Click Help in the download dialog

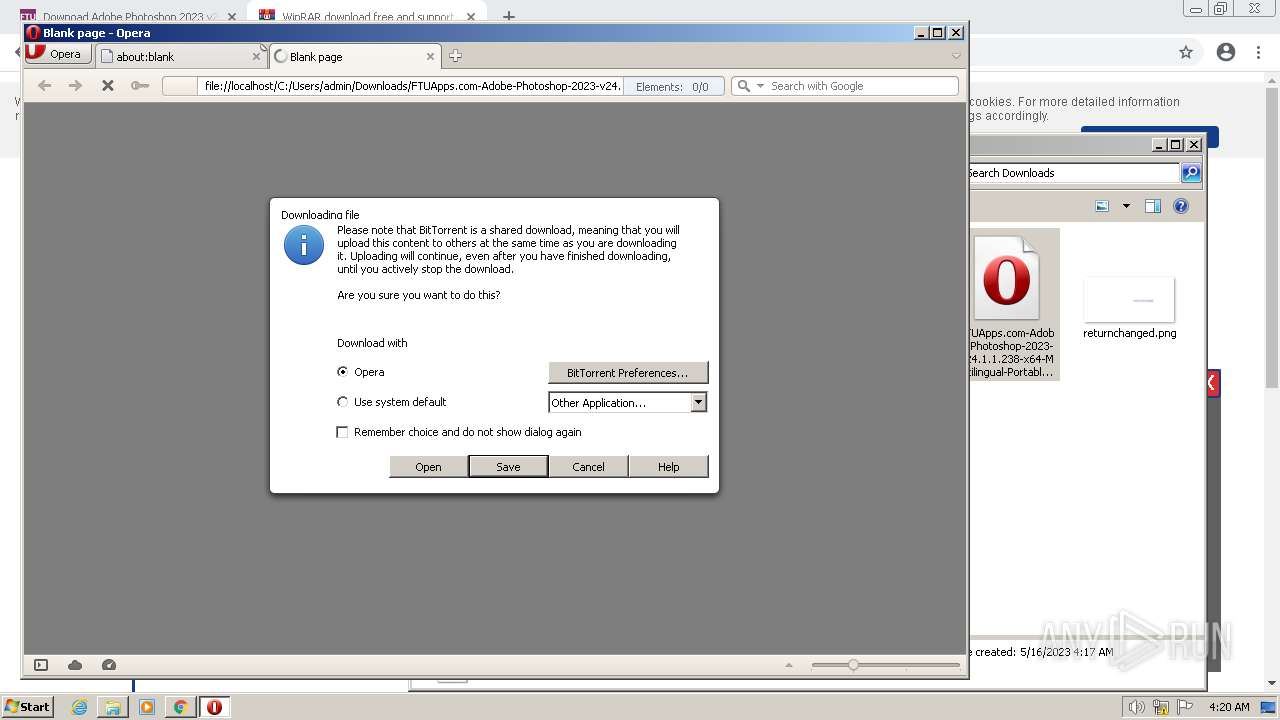point(668,467)
